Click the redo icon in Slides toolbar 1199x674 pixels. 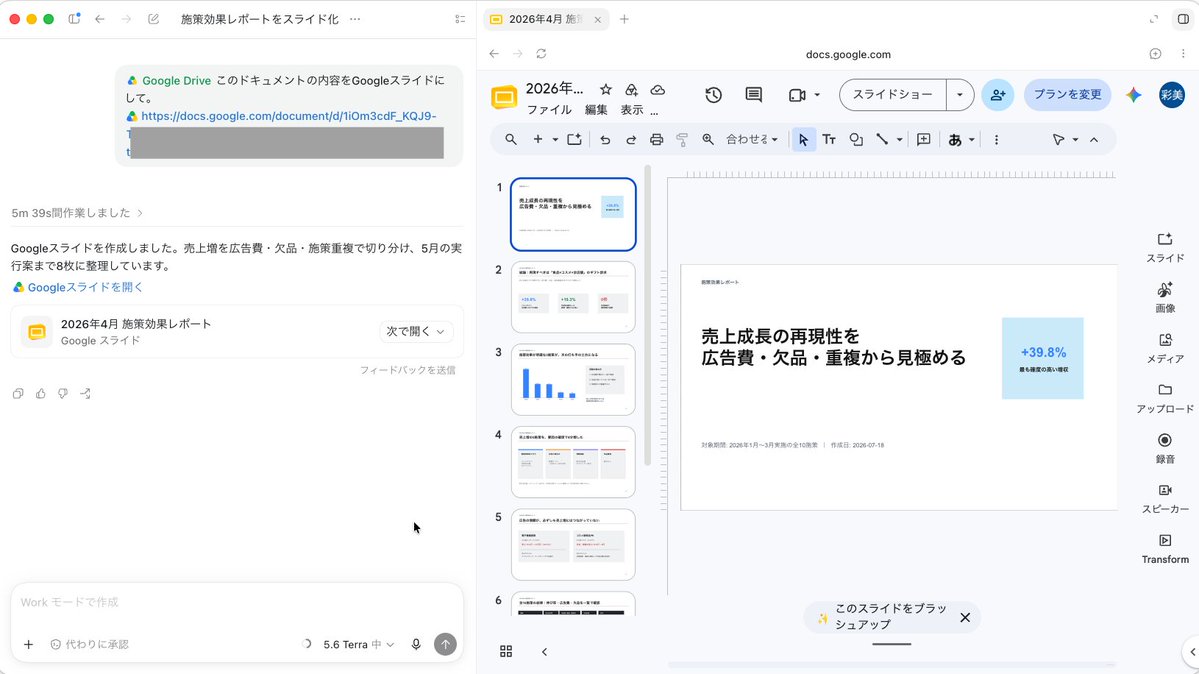631,140
